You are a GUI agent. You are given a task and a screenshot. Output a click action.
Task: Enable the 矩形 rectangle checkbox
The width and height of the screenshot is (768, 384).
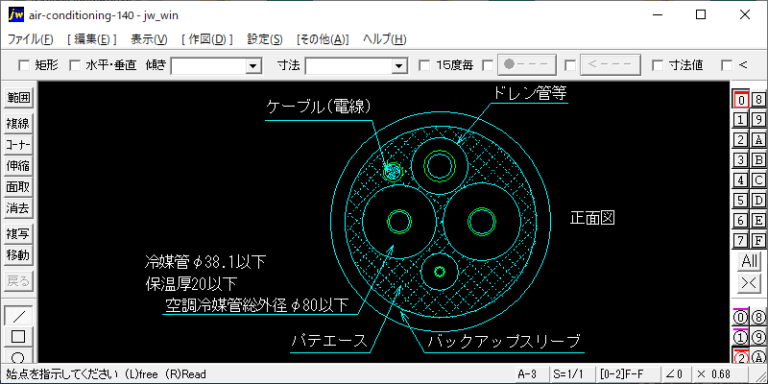click(x=24, y=65)
